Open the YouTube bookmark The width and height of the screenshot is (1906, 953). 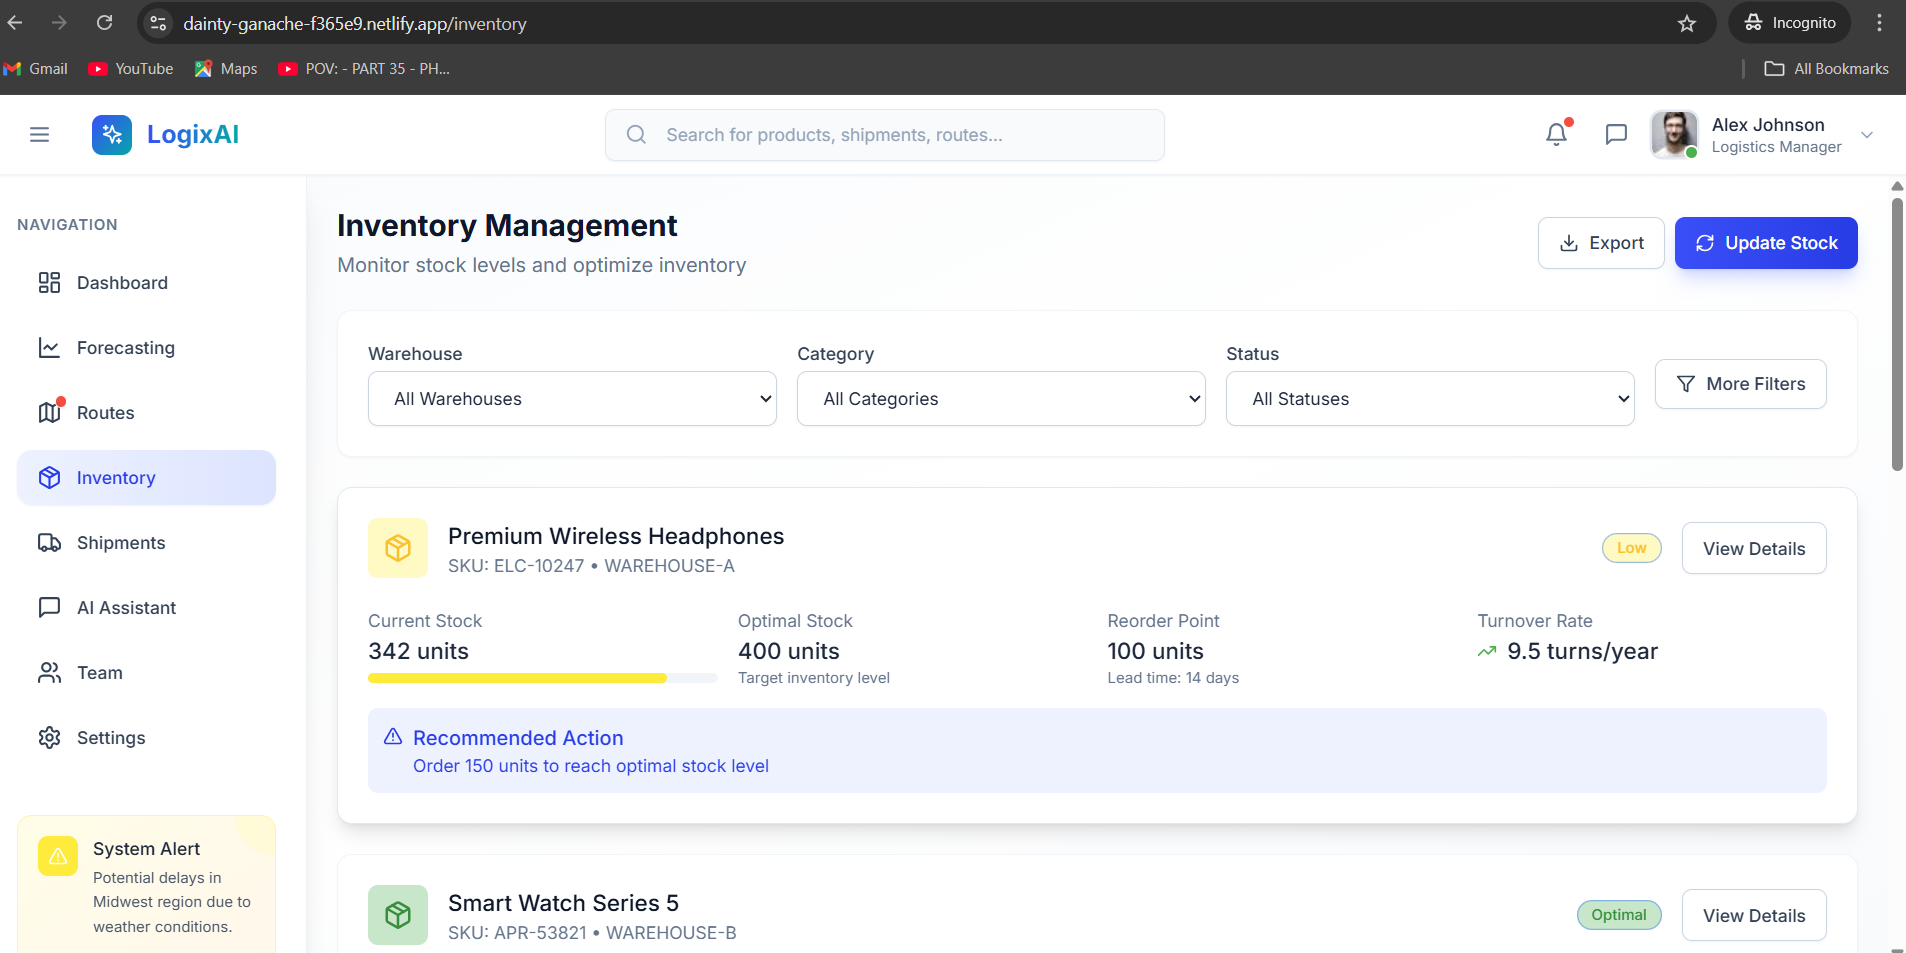click(x=131, y=69)
